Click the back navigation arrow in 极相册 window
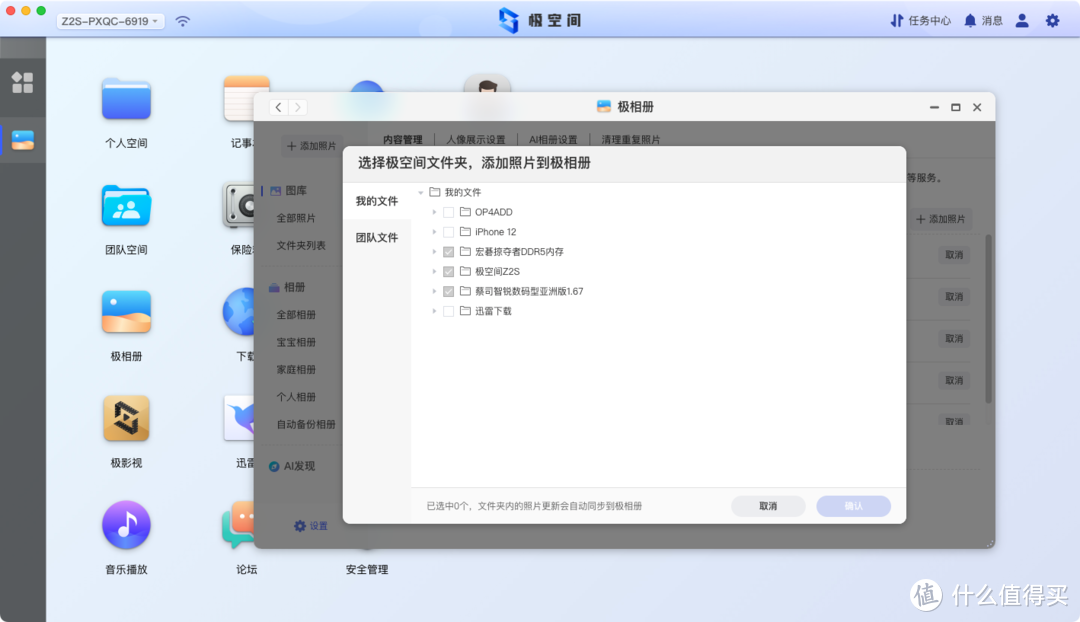Viewport: 1080px width, 622px height. point(278,106)
